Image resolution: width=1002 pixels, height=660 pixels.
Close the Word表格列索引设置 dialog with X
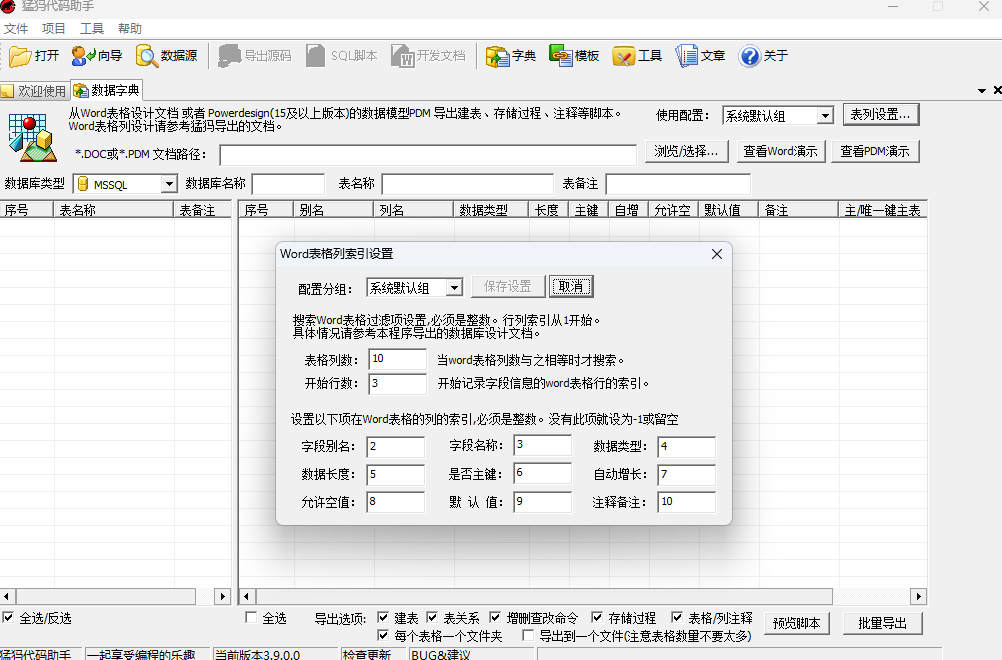(x=717, y=254)
